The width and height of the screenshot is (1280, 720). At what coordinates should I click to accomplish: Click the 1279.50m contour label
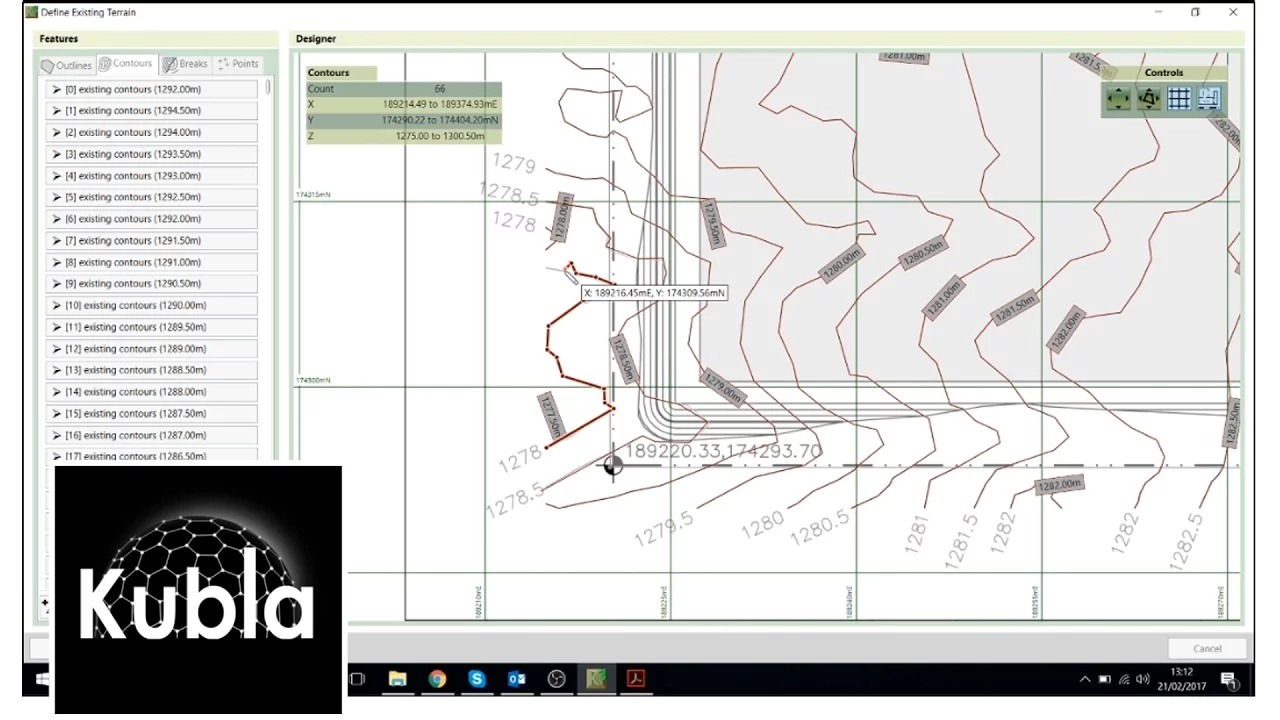coord(712,225)
